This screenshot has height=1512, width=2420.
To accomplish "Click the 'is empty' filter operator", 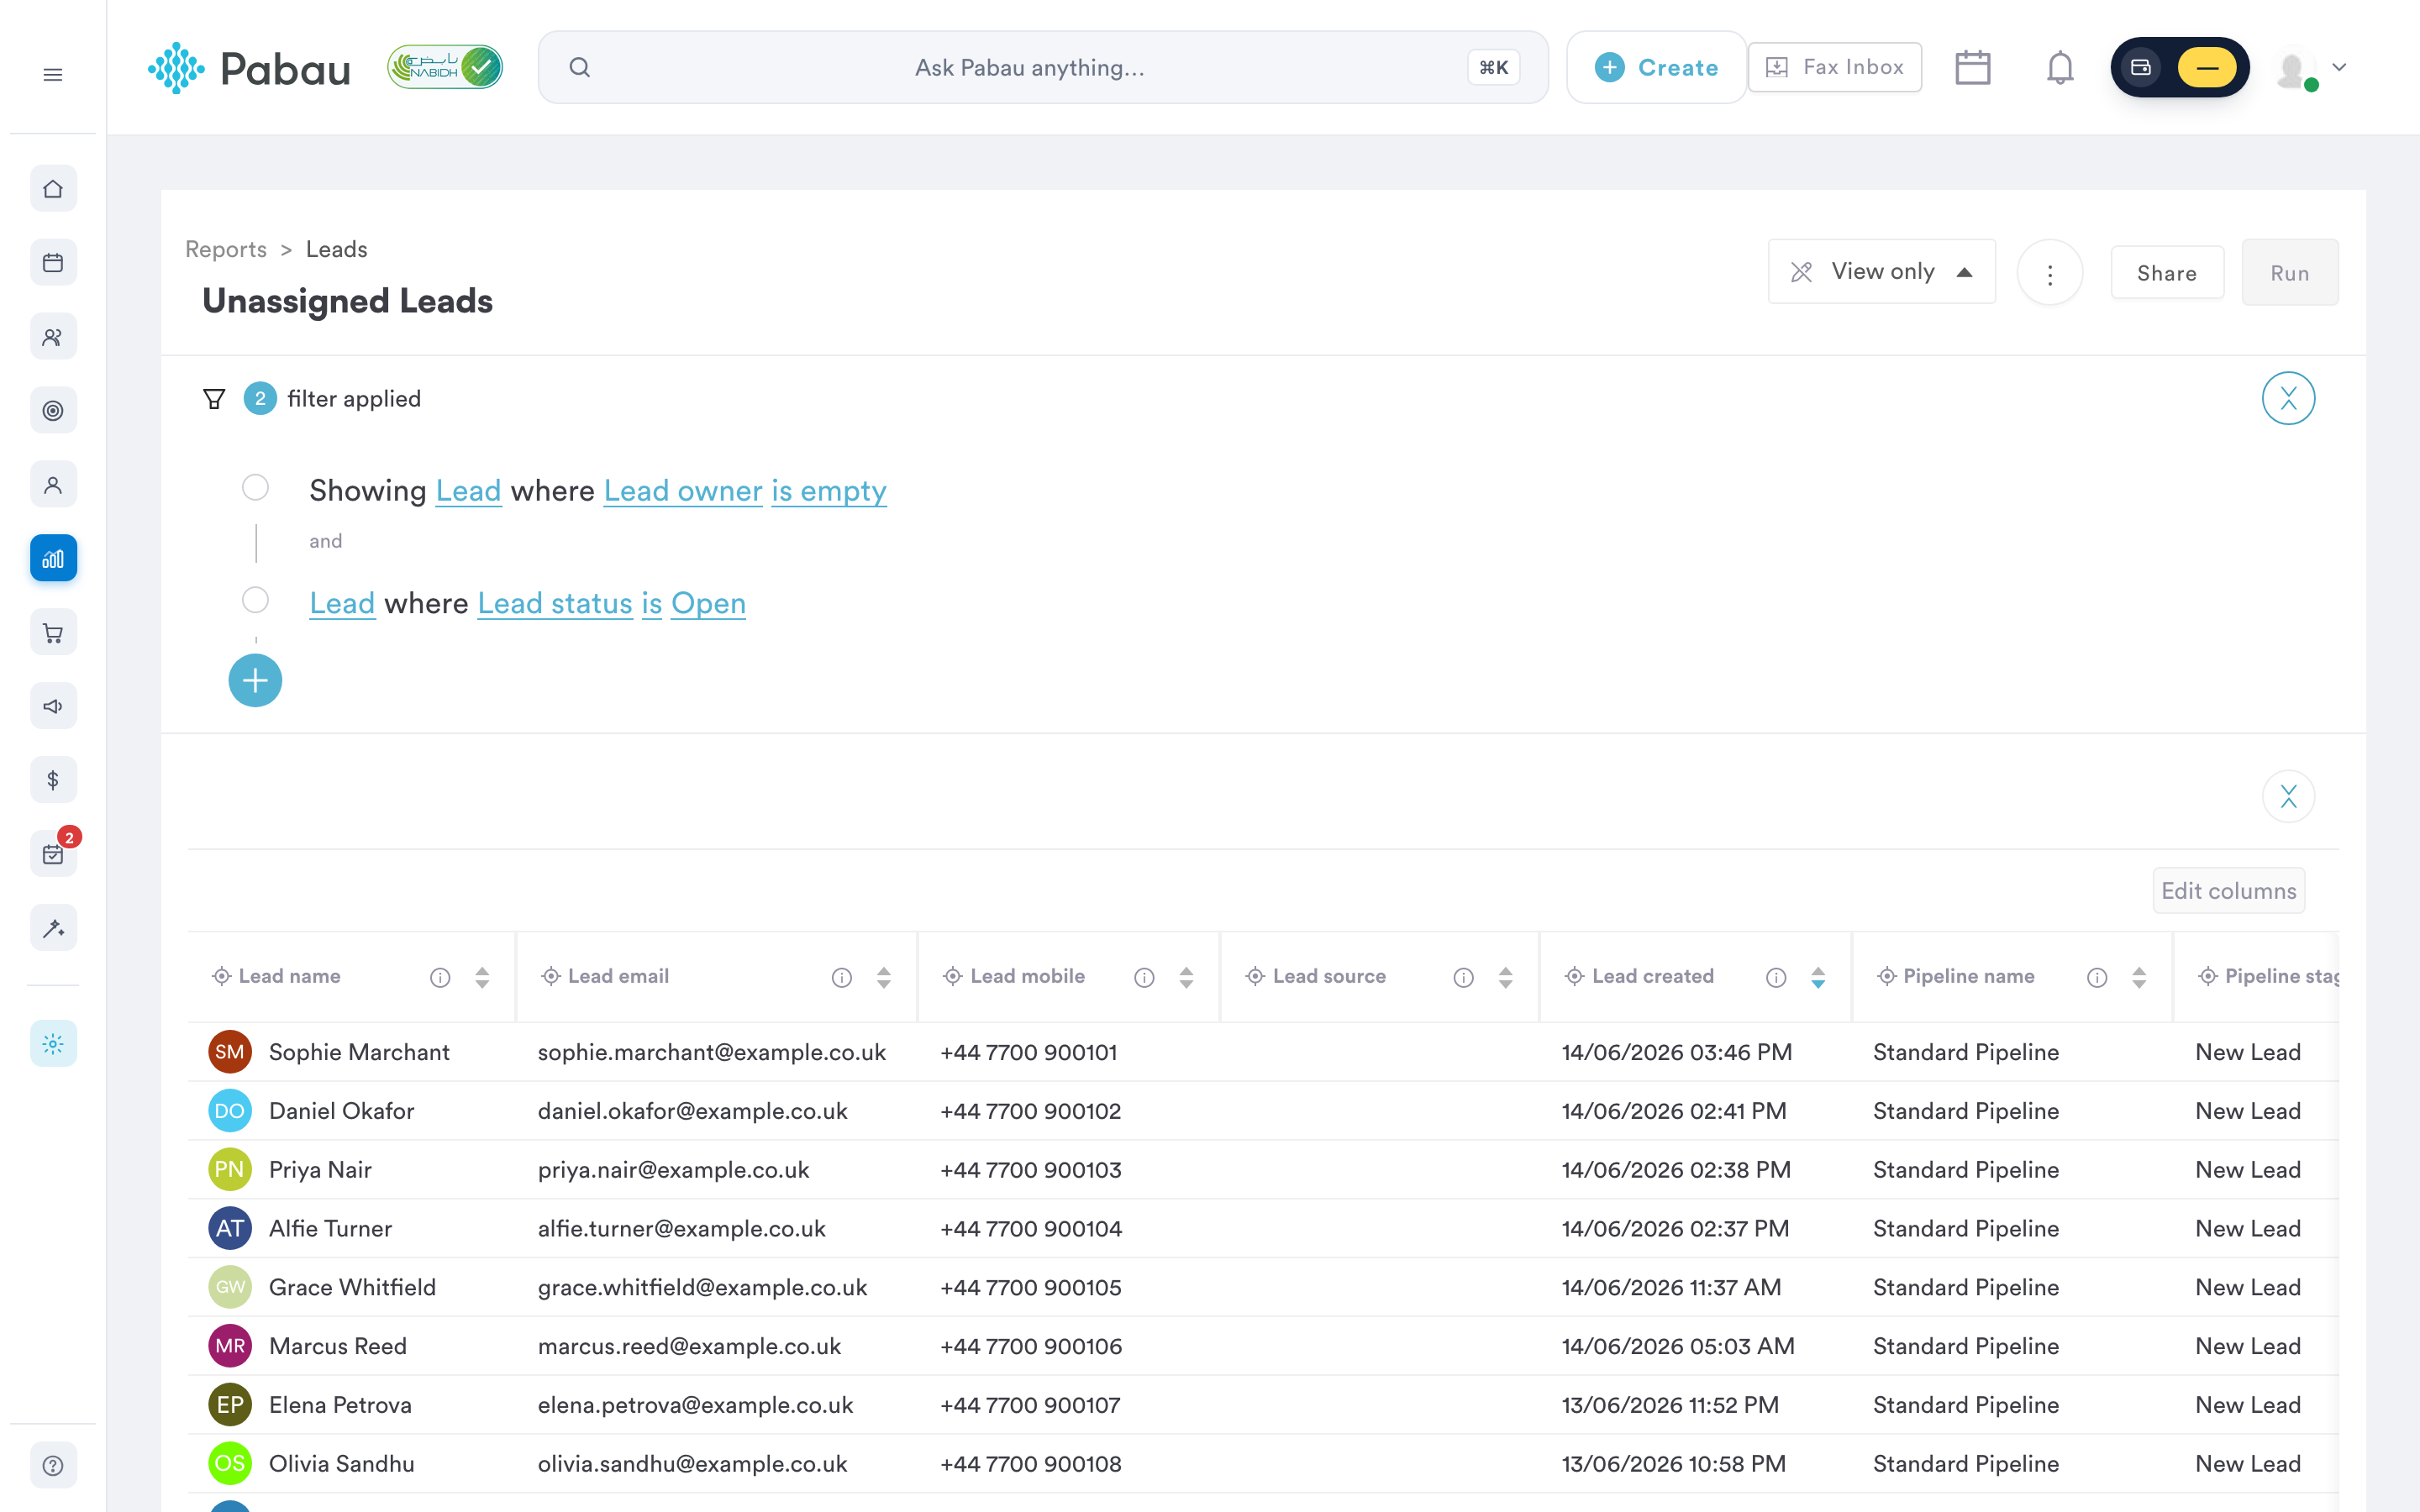I will click(829, 491).
